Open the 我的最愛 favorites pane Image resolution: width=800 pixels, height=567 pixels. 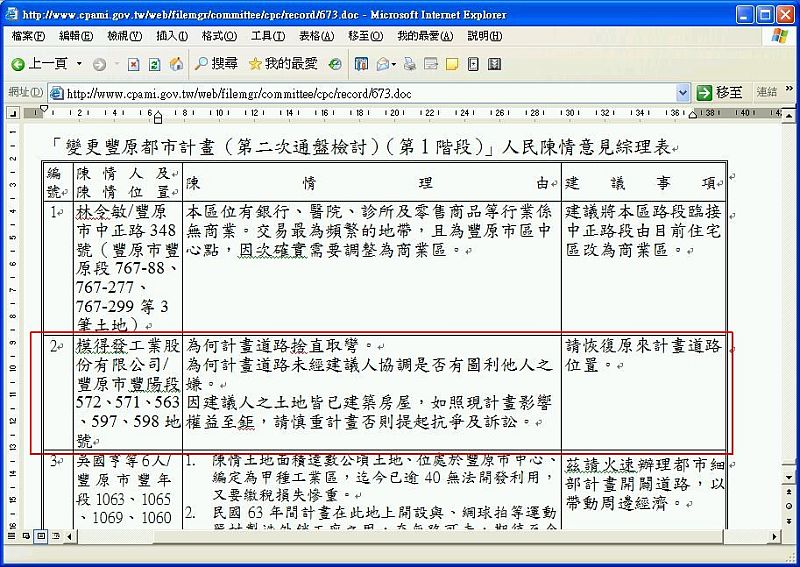283,64
